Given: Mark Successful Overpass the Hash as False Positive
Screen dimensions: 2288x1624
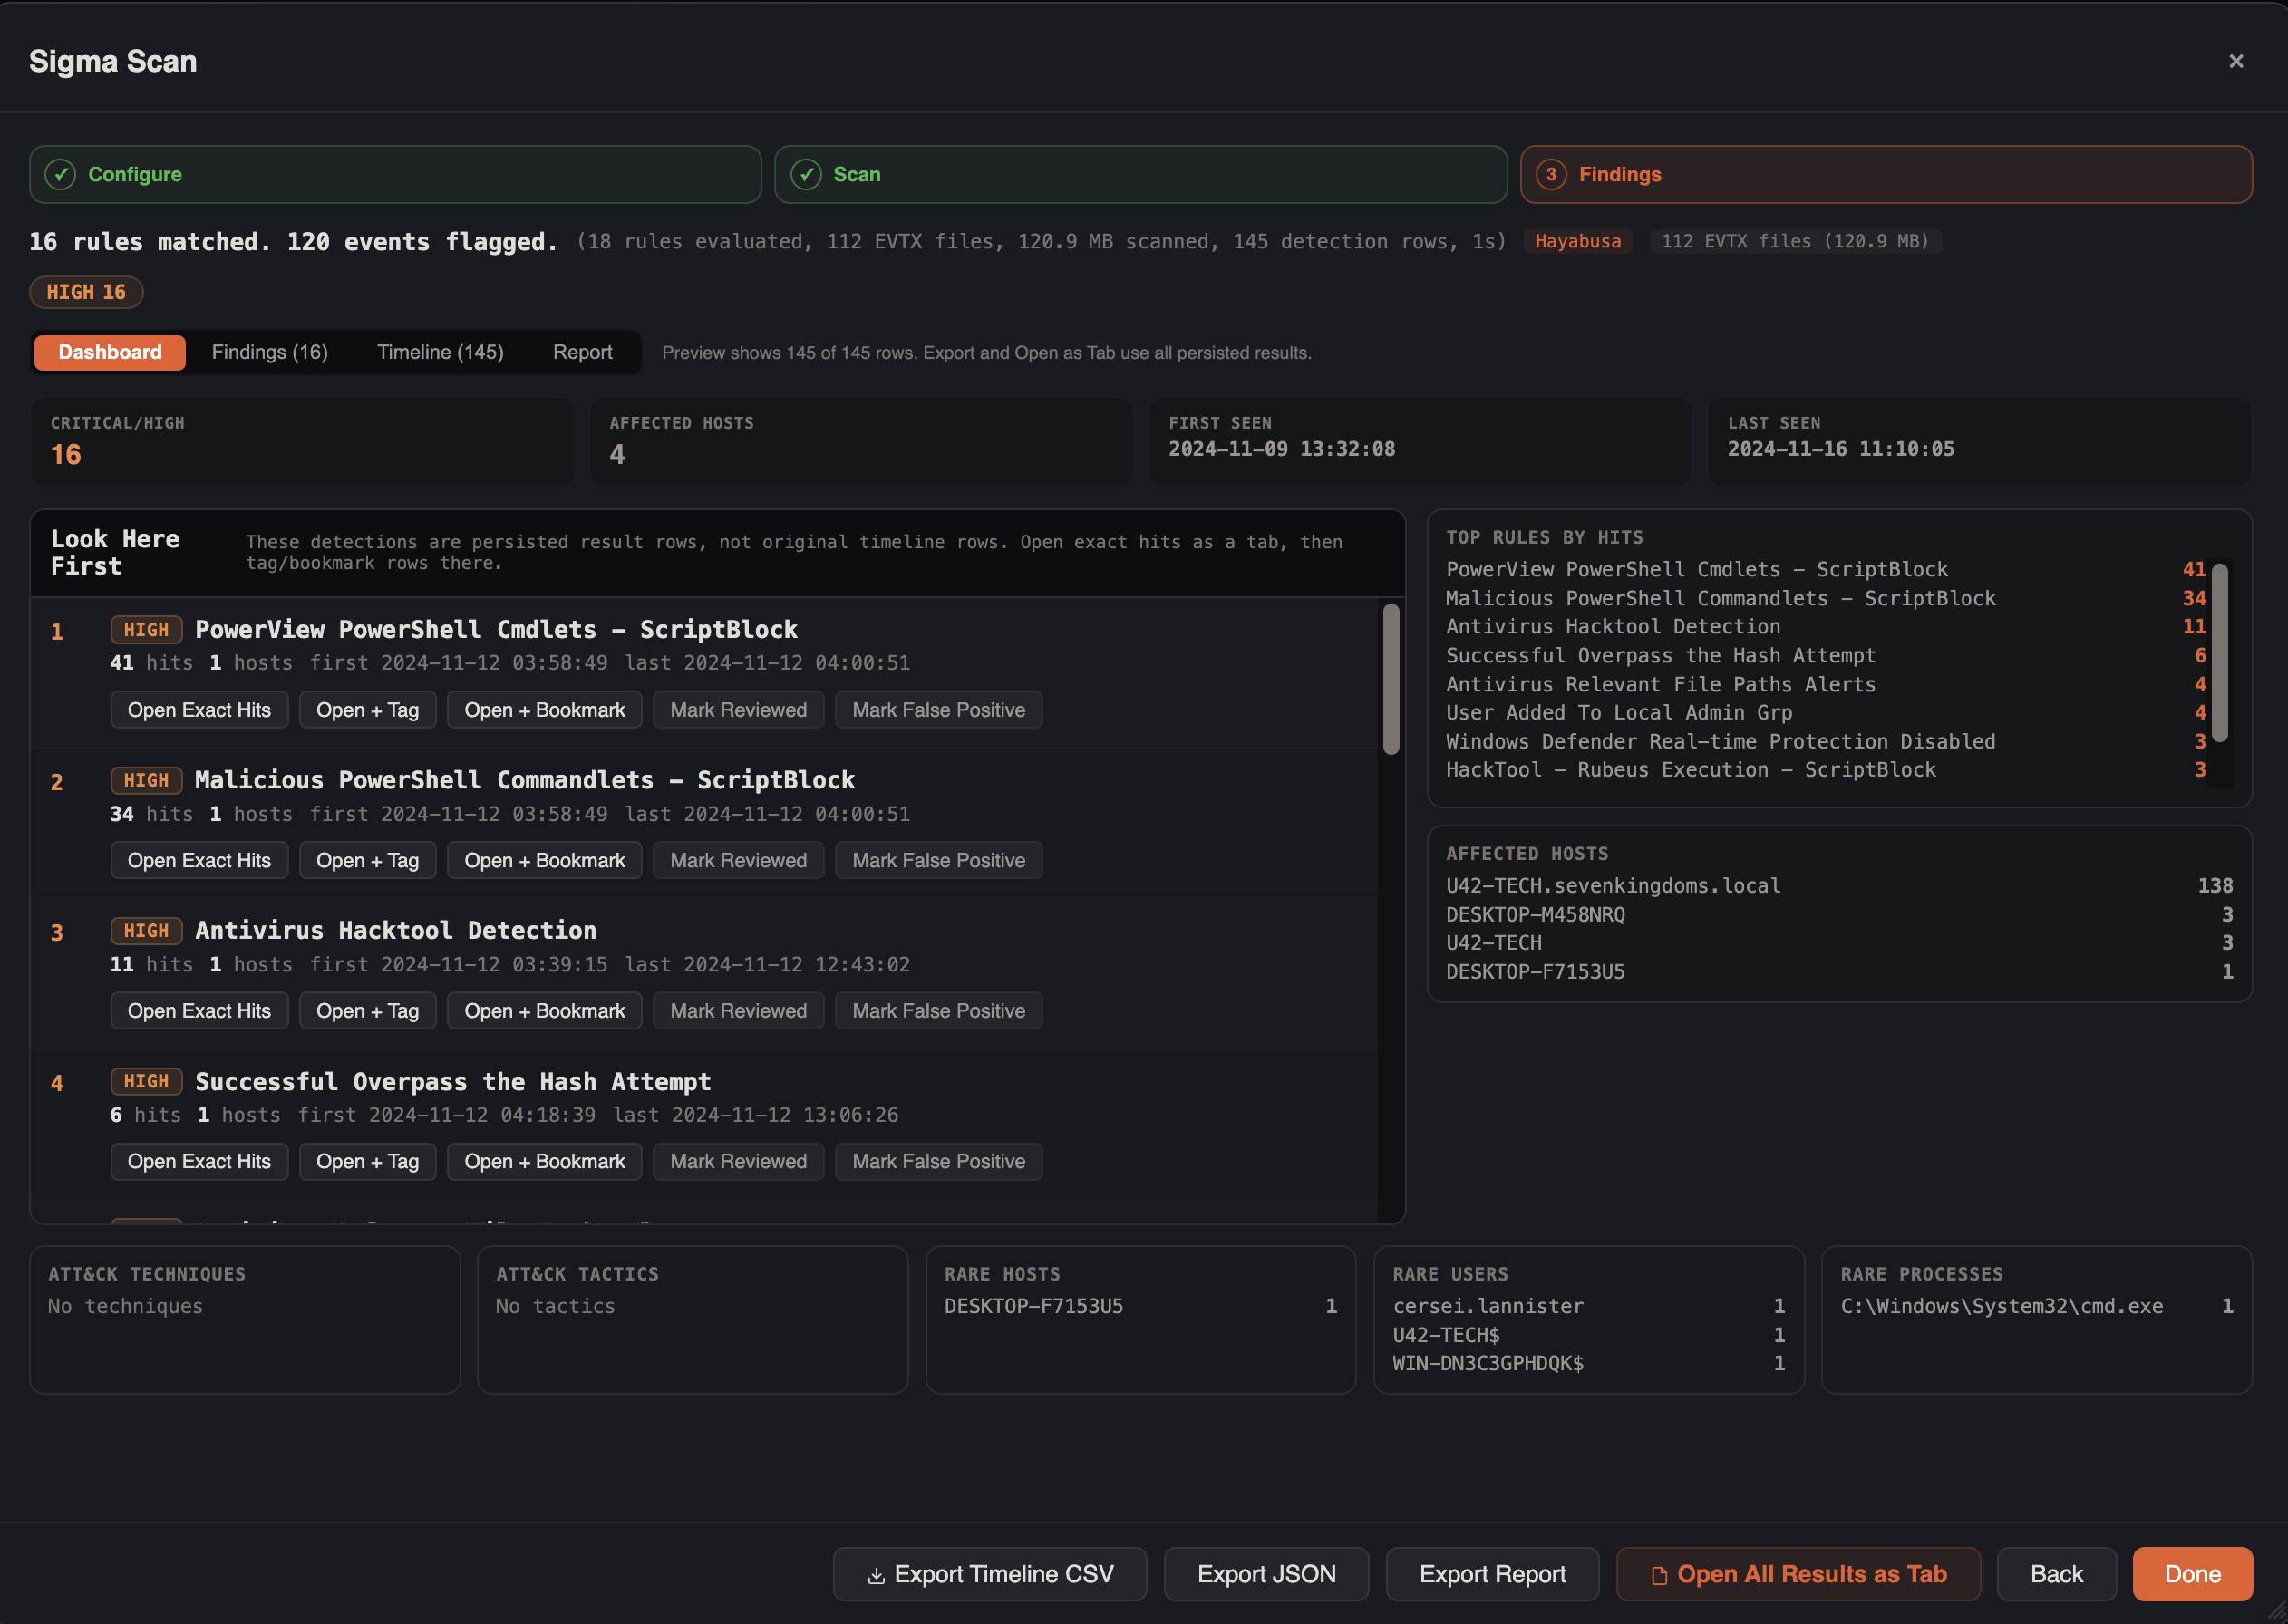Looking at the screenshot, I should coord(939,1162).
